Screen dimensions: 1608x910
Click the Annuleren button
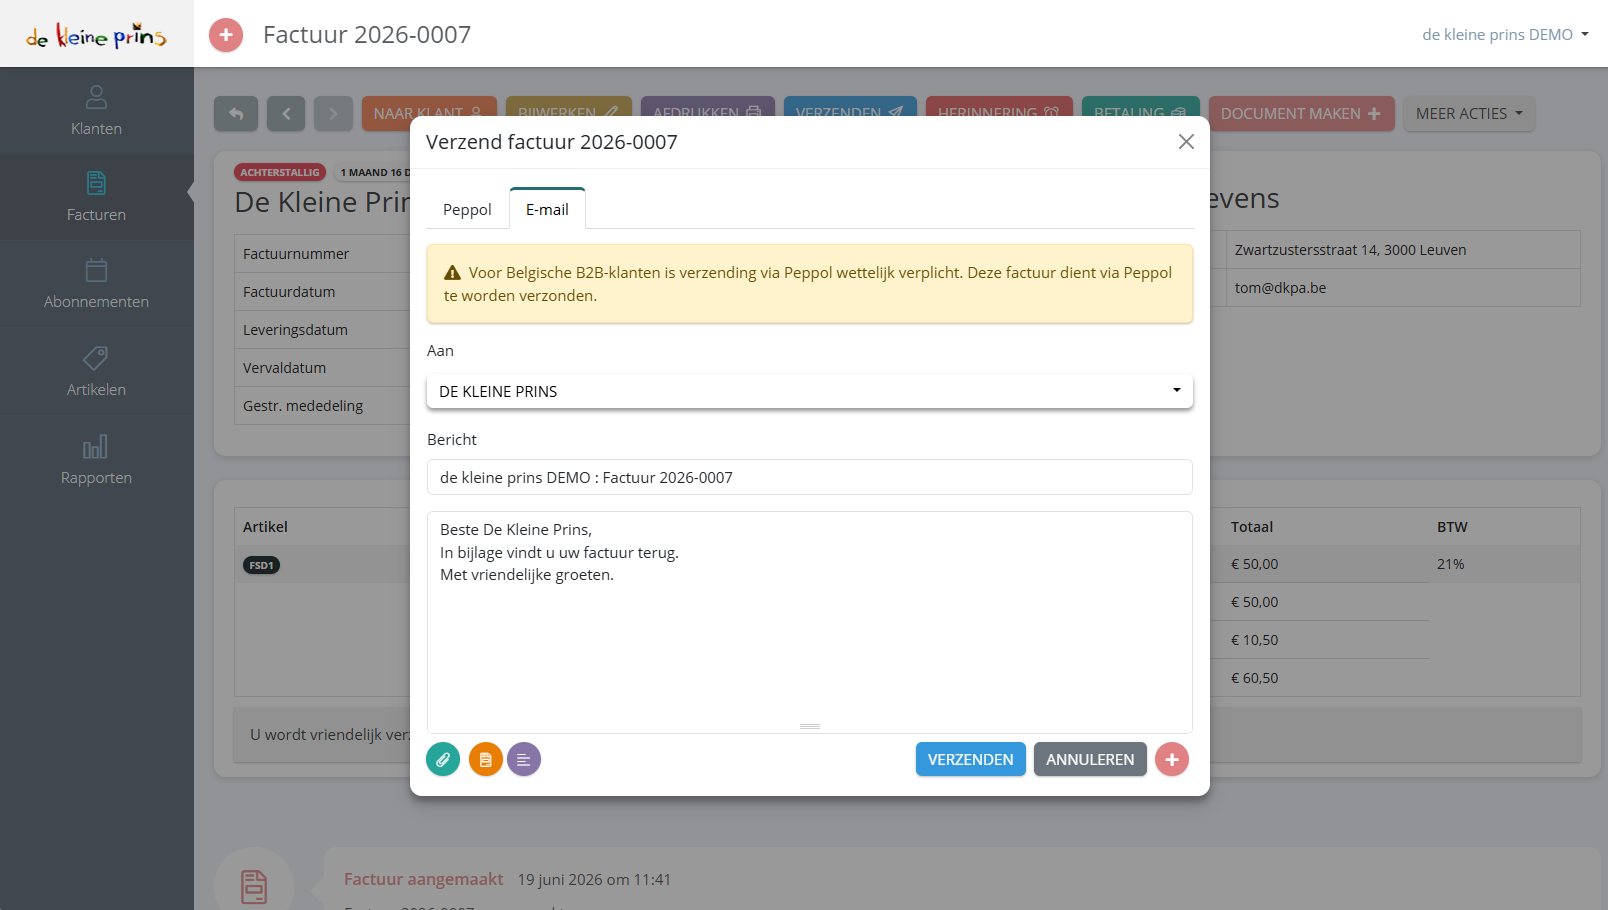1090,759
